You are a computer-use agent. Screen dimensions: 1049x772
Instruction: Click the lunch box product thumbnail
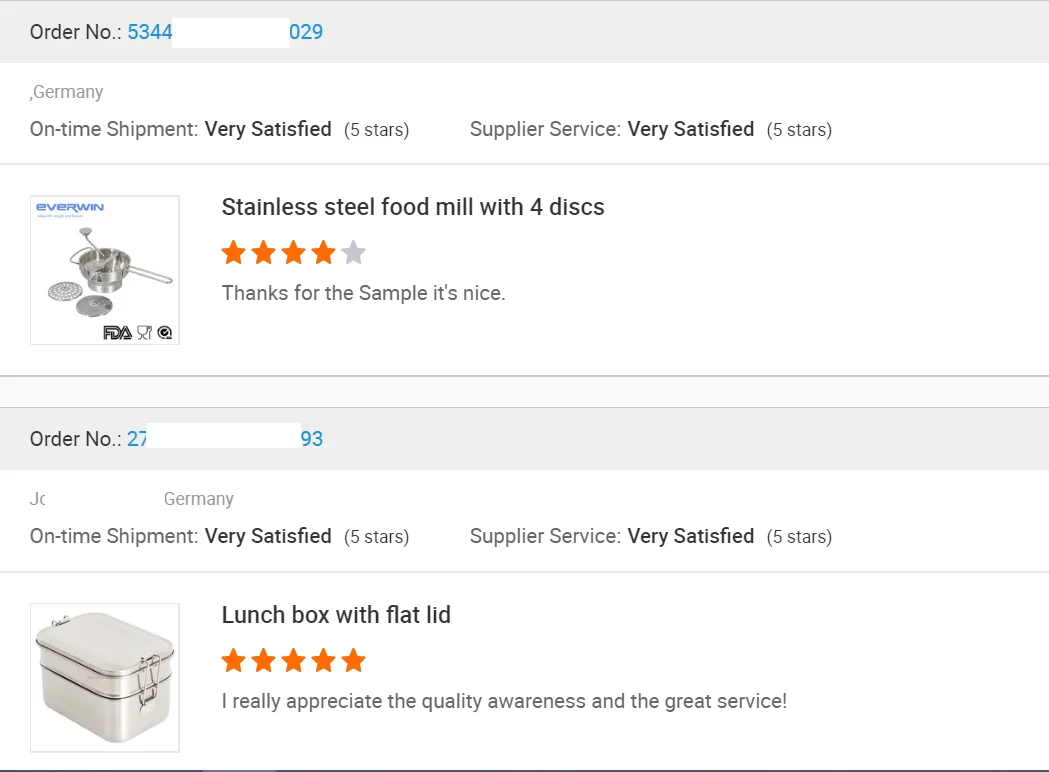105,677
